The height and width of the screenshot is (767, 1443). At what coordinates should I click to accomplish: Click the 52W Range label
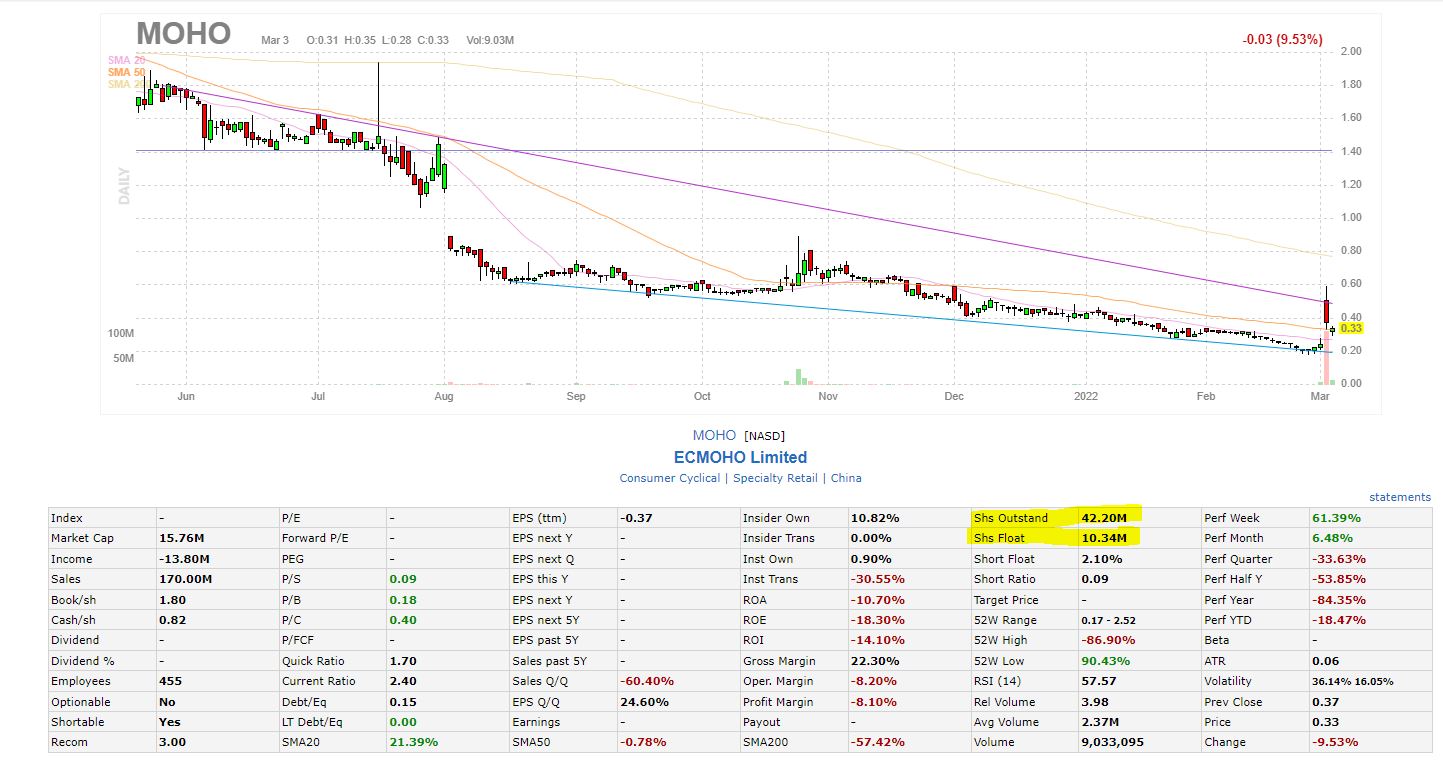(1006, 620)
